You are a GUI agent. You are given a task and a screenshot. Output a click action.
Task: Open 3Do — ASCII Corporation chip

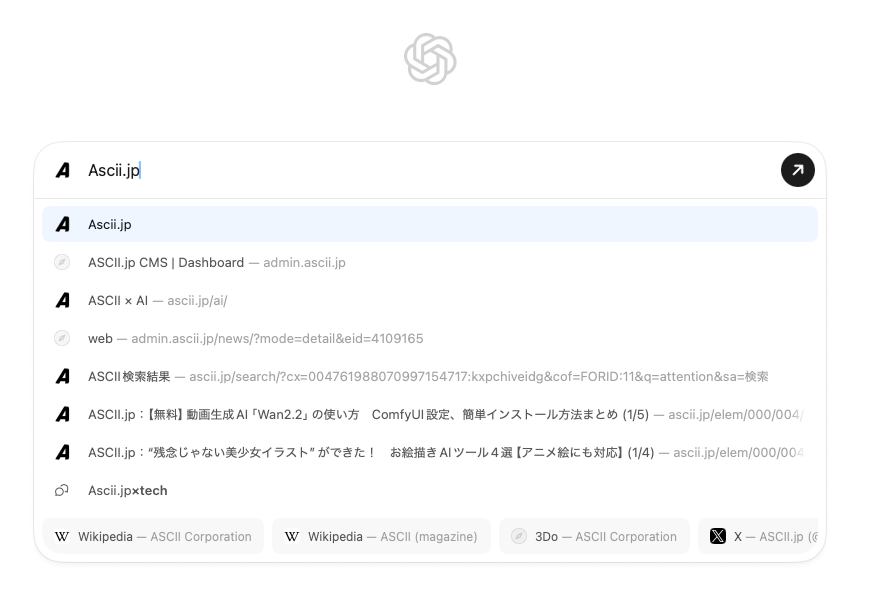[594, 536]
